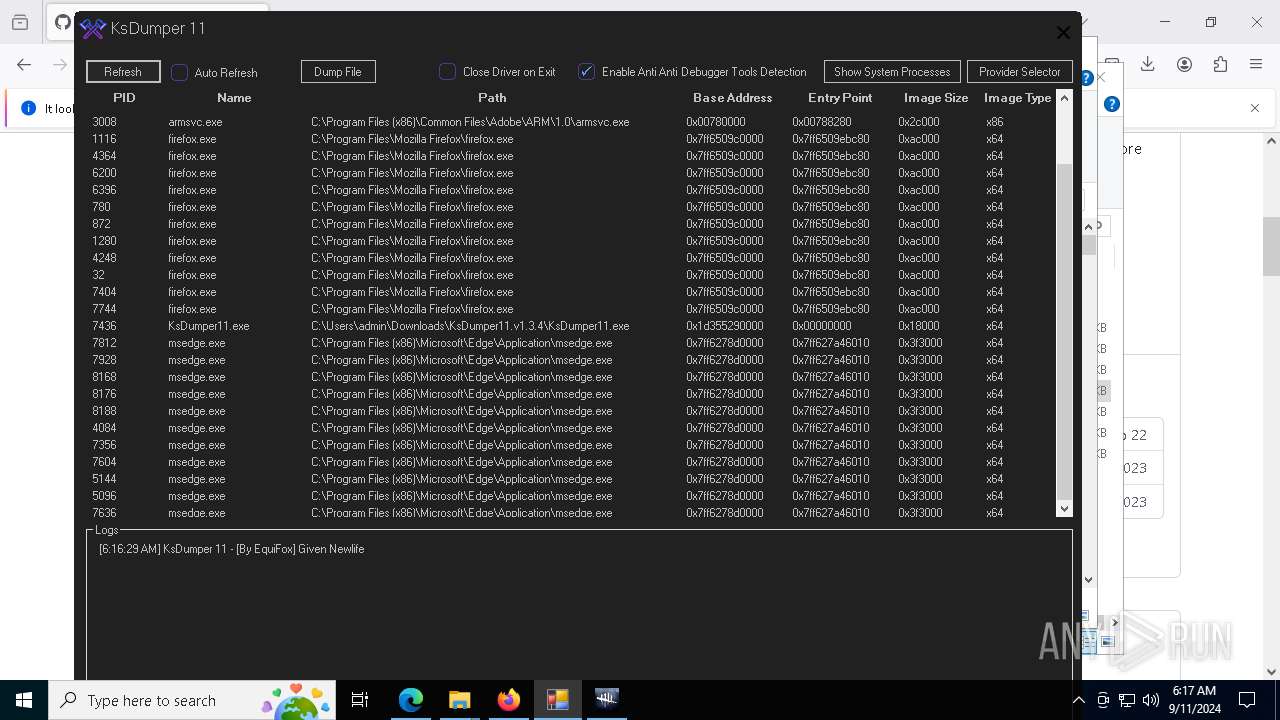Click the x86 image type cell
This screenshot has height=720, width=1280.
pos(994,122)
